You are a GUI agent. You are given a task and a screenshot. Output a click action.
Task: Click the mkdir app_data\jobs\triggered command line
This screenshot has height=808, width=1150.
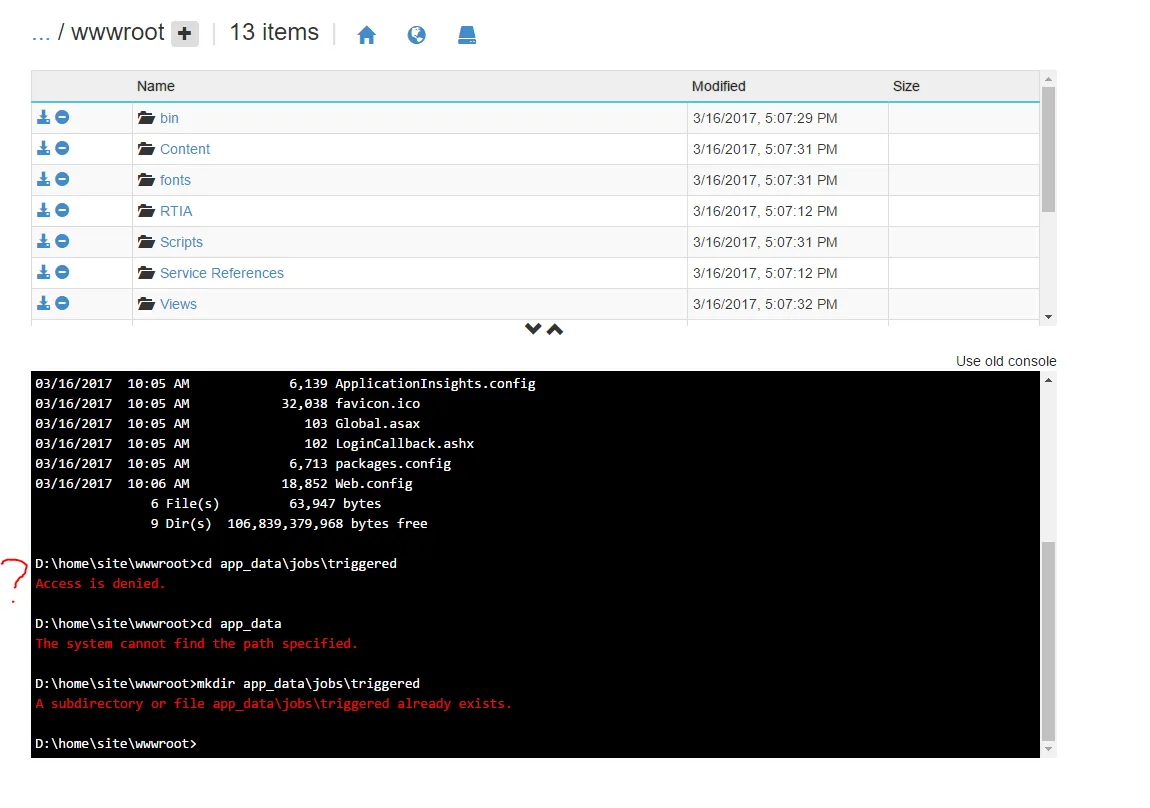pyautogui.click(x=227, y=683)
